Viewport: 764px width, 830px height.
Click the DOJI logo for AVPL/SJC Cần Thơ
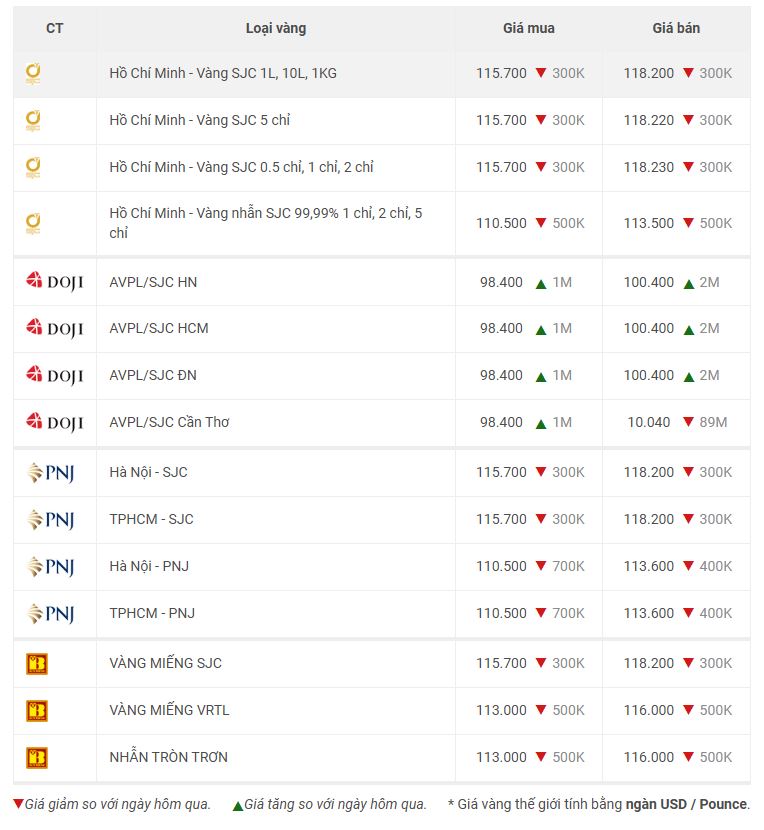(55, 422)
